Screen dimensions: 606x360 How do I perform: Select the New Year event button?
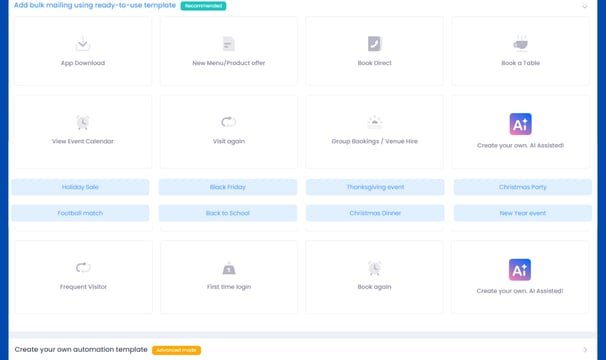[523, 213]
